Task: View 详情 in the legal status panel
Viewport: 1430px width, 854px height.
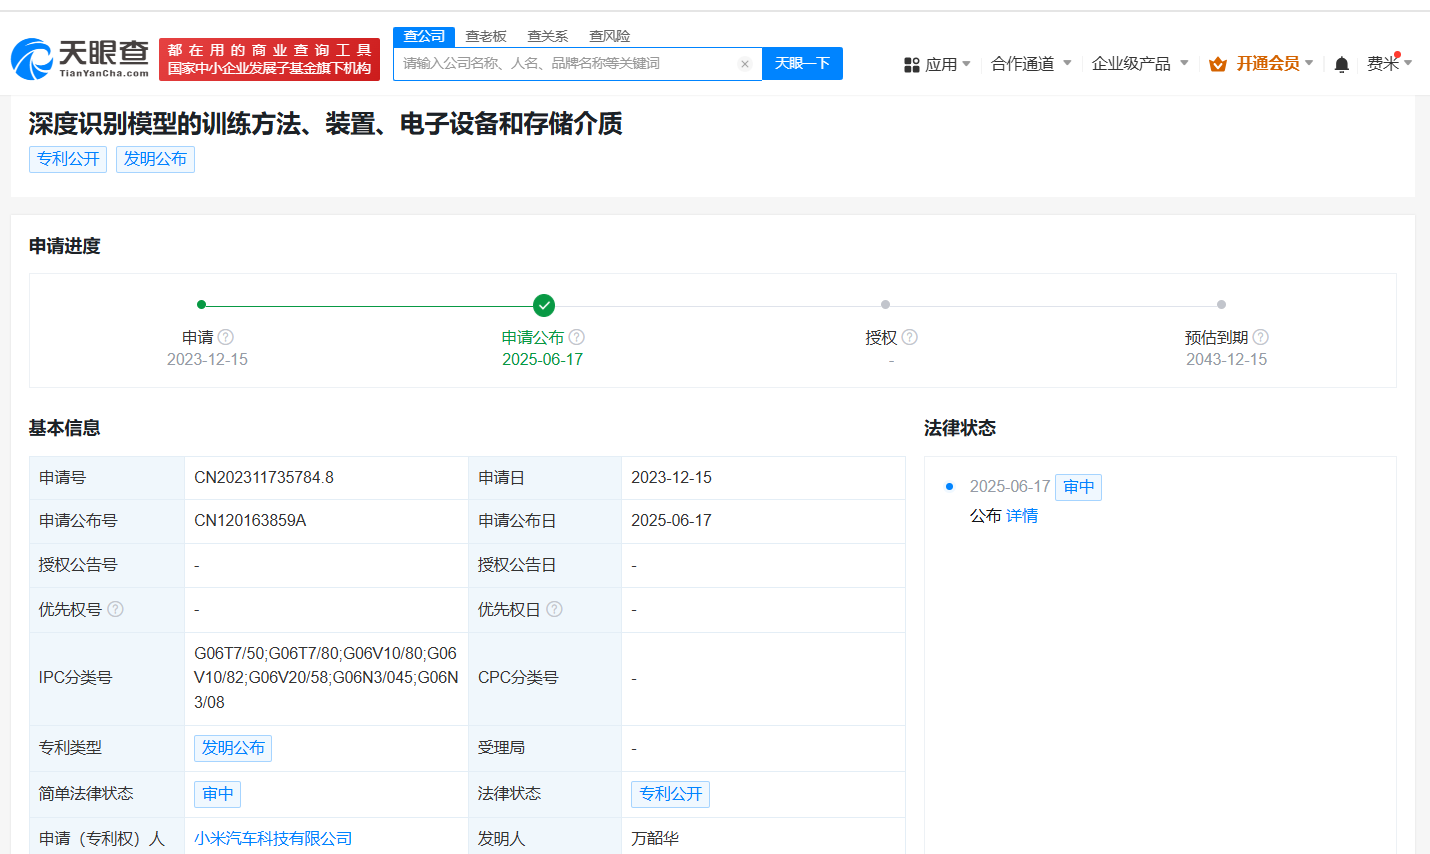Action: pyautogui.click(x=1022, y=515)
